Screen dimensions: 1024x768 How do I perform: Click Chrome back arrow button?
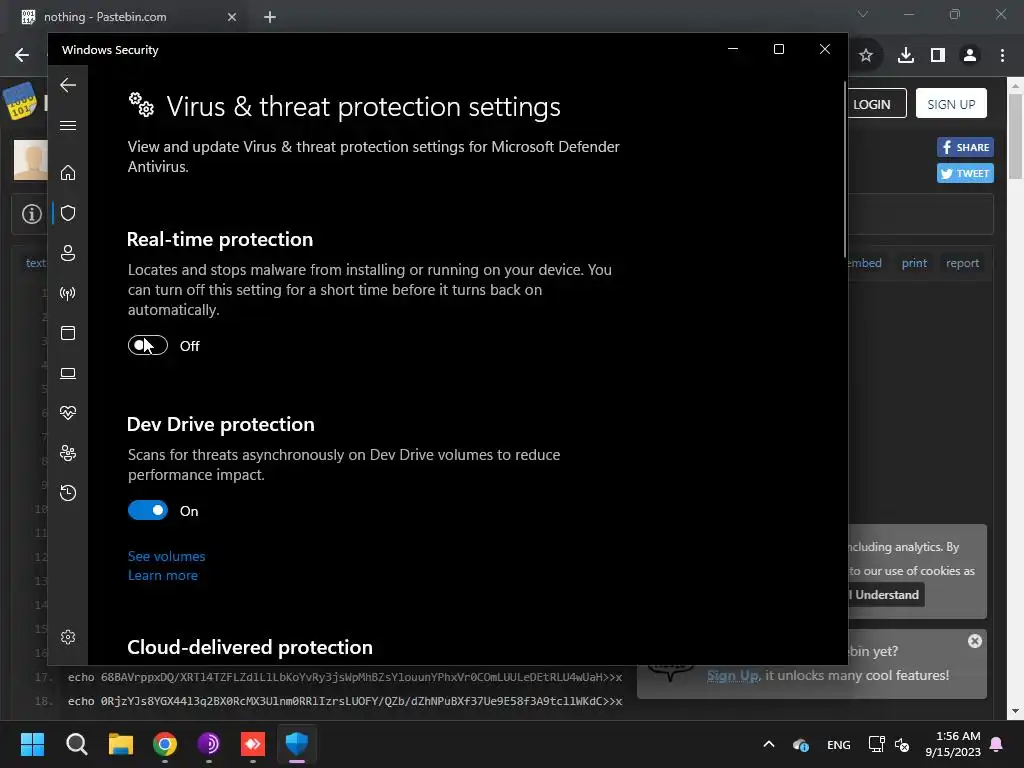(22, 55)
